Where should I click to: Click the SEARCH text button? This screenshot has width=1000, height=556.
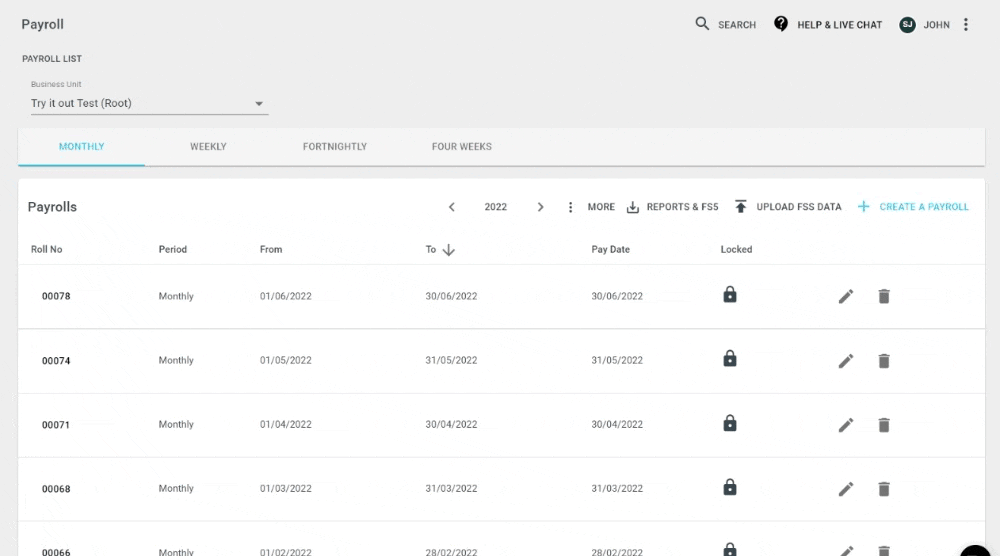737,25
